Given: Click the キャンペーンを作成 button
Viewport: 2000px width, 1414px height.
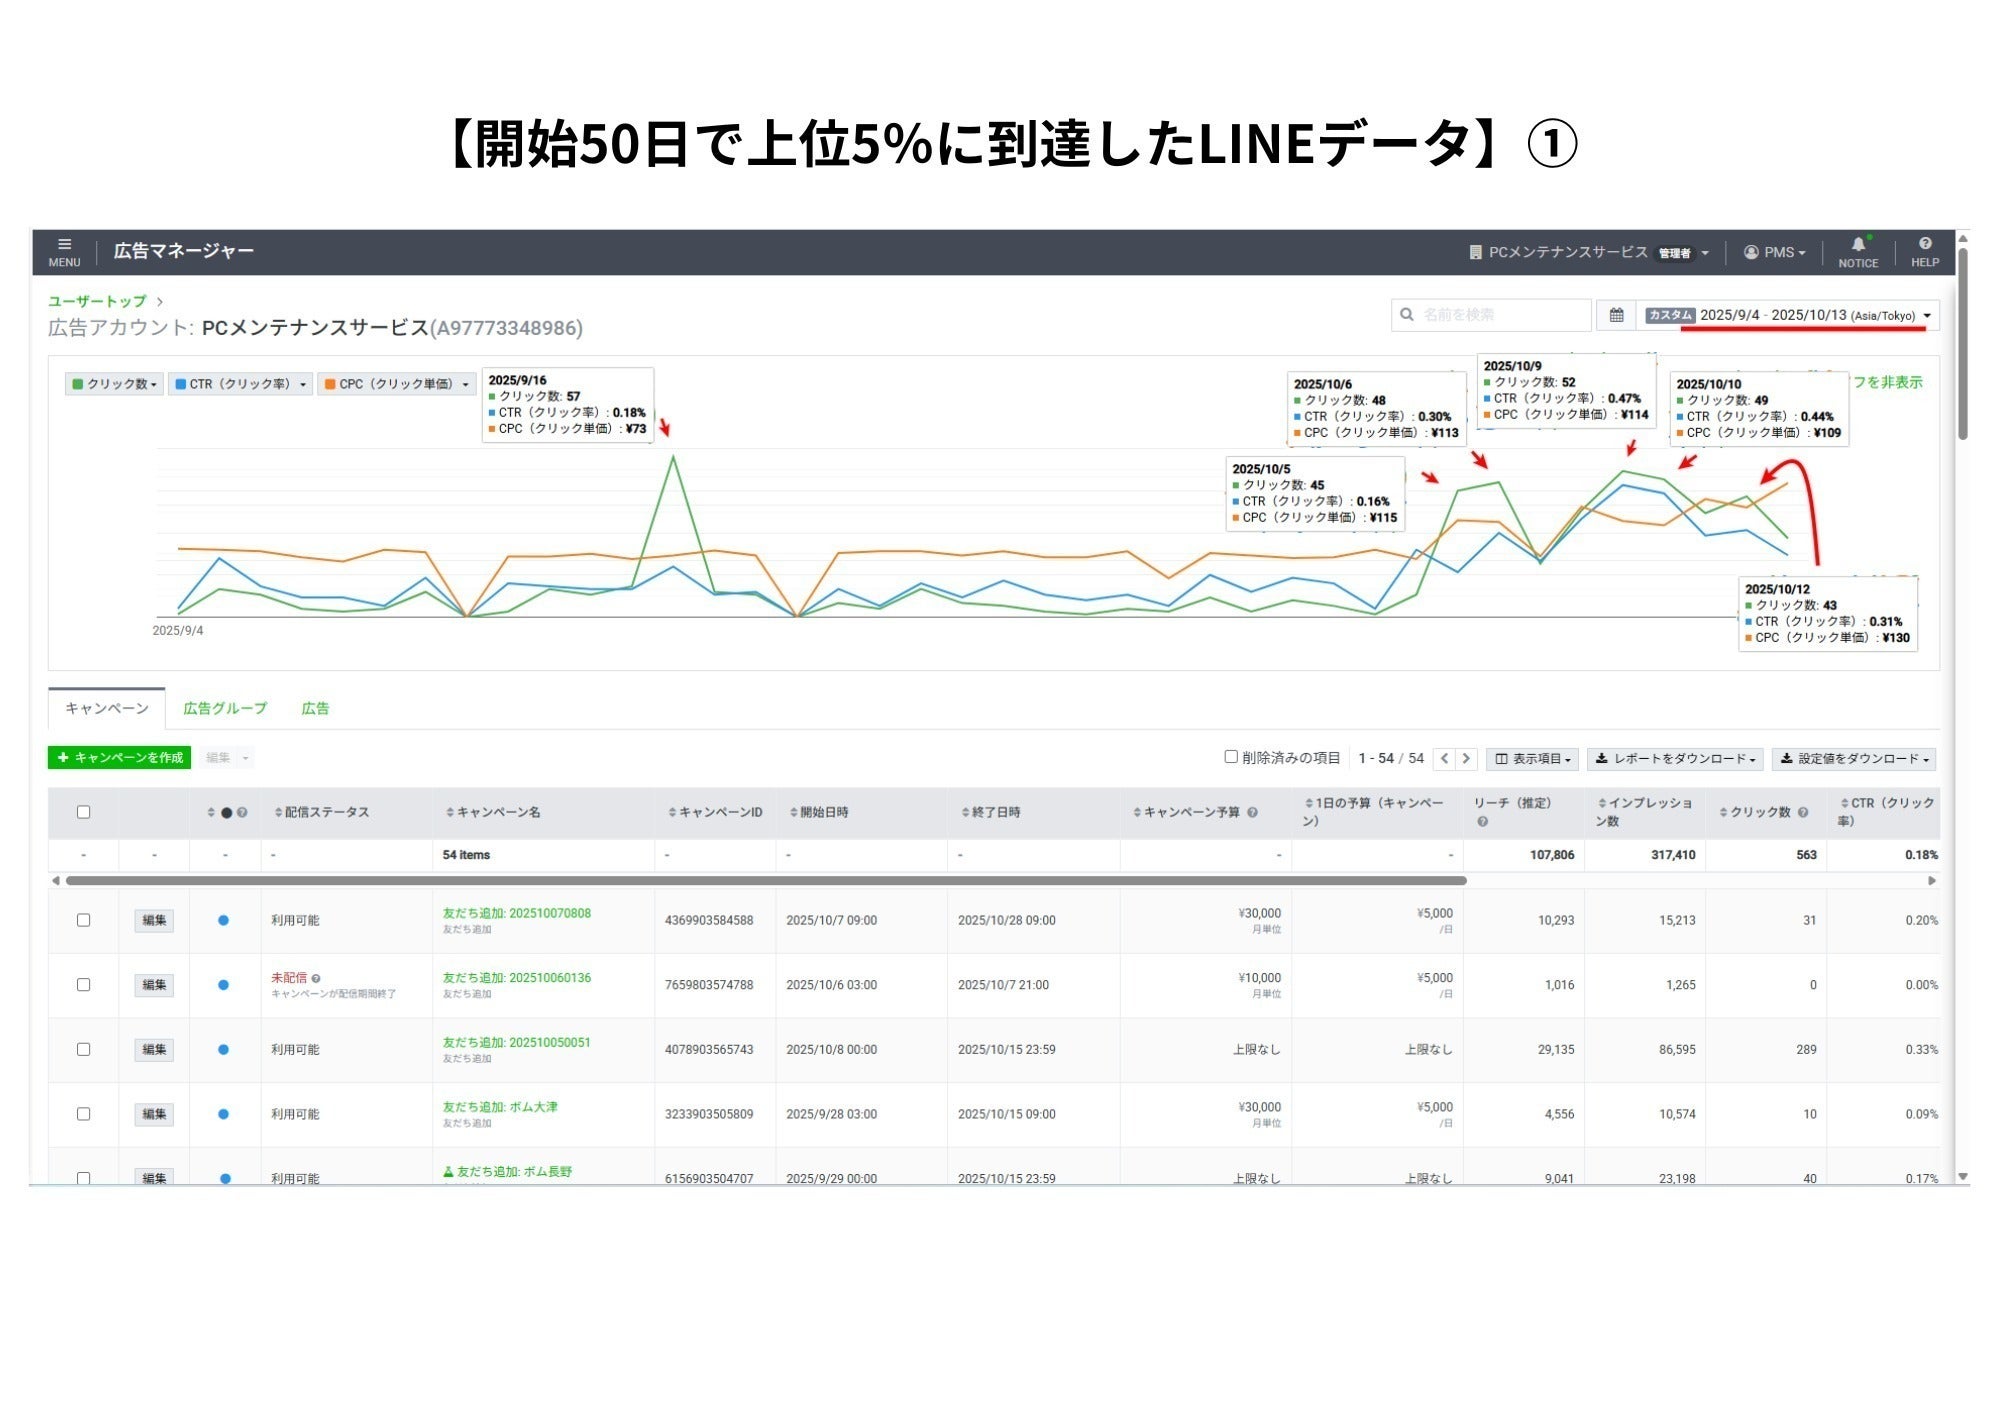Looking at the screenshot, I should coord(119,758).
